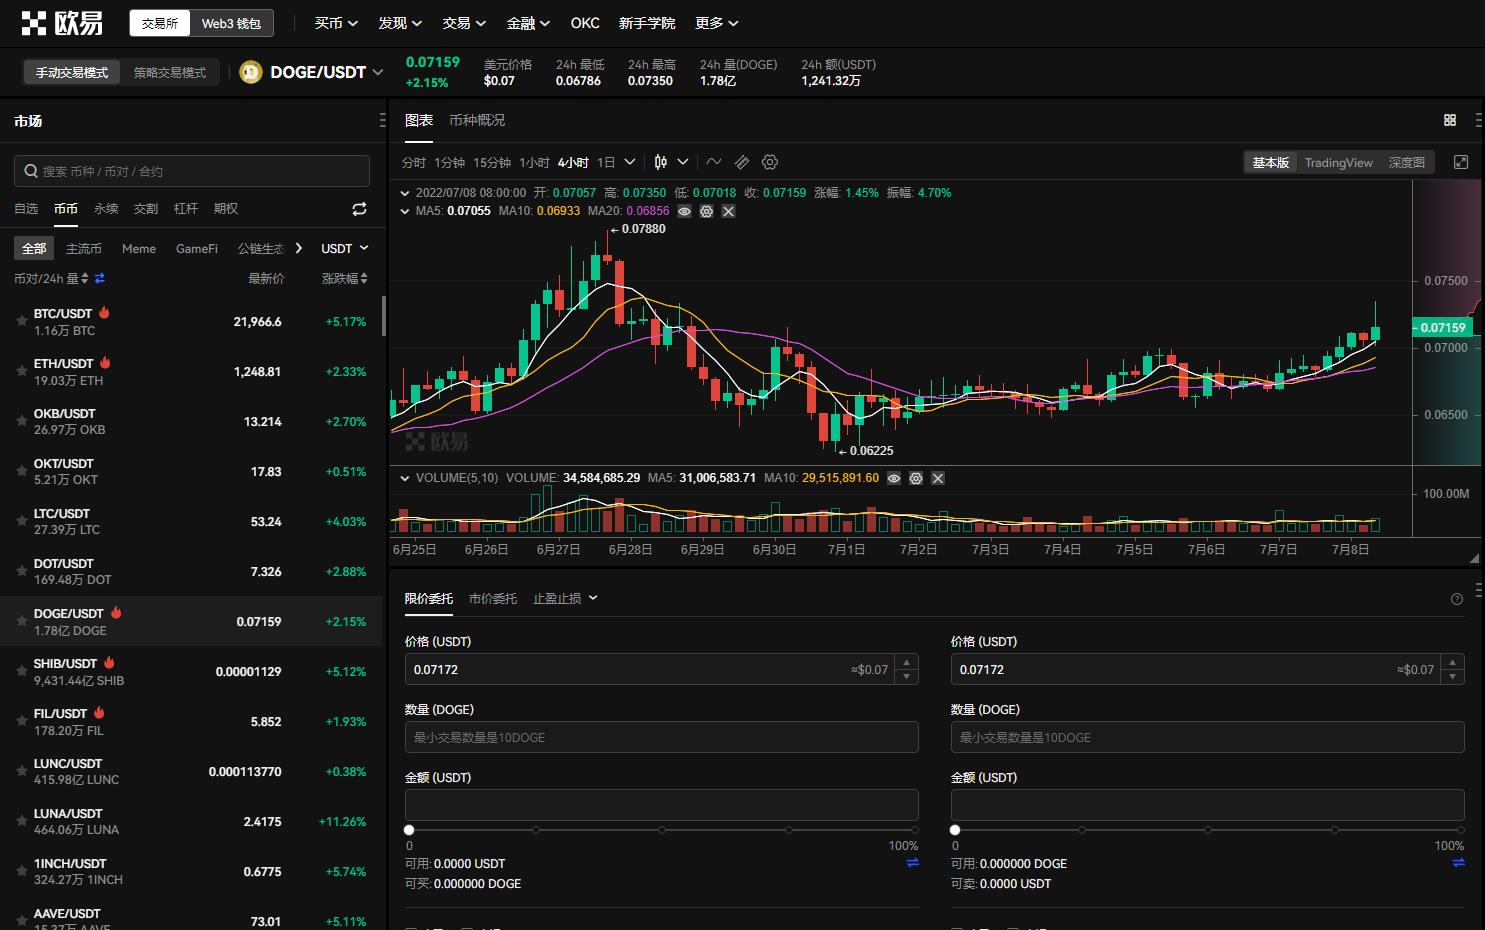This screenshot has width=1485, height=930.
Task: Click the market list refresh swap icon
Action: [359, 209]
